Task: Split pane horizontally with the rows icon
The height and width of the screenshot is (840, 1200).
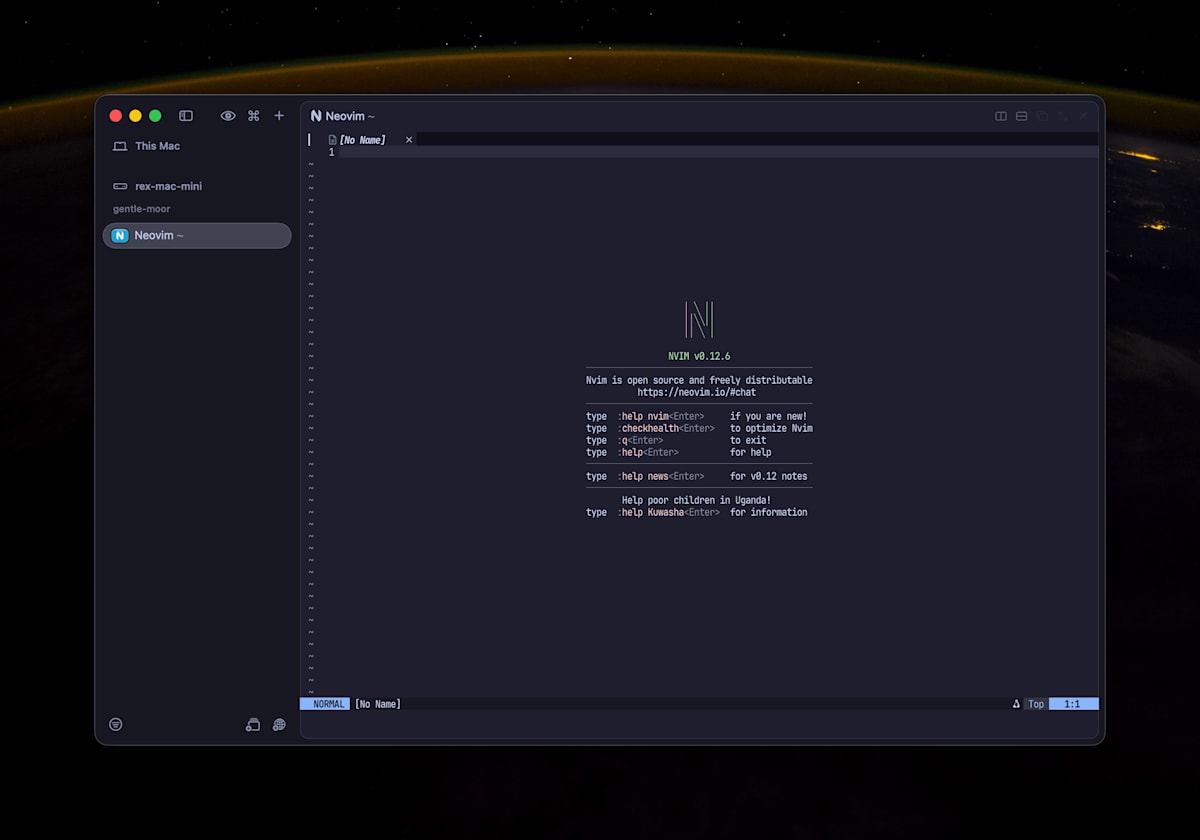Action: tap(1021, 116)
